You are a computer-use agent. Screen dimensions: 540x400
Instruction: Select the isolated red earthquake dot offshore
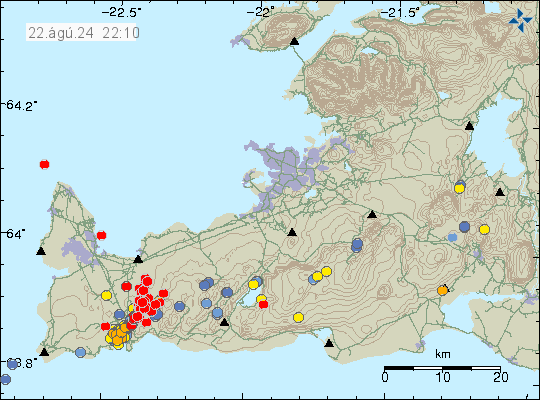tap(44, 164)
